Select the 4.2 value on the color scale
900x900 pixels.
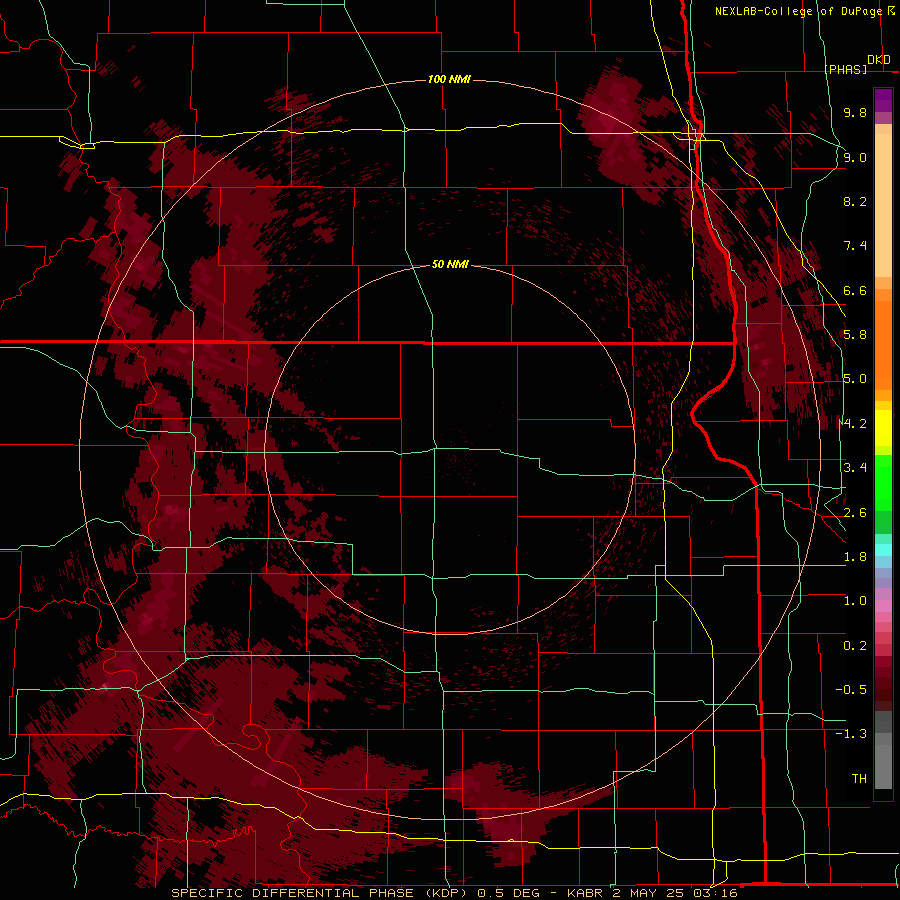(x=855, y=424)
